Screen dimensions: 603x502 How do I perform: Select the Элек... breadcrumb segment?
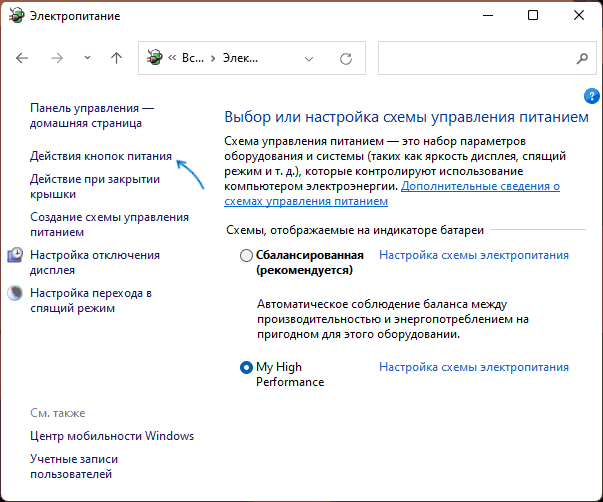click(x=240, y=58)
